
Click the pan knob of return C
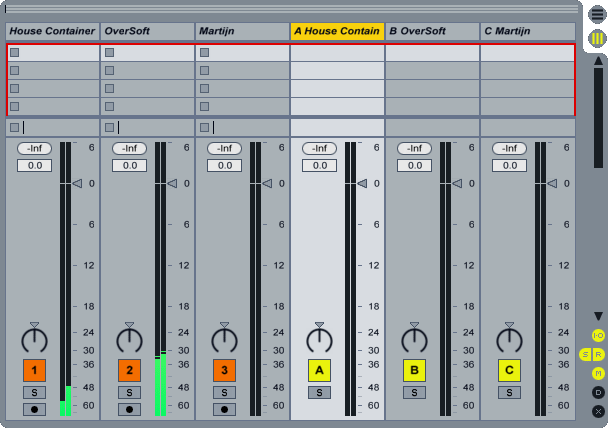(509, 340)
